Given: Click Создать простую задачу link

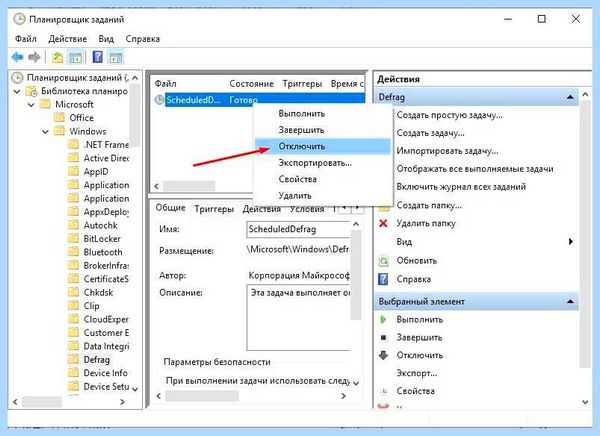Looking at the screenshot, I should pyautogui.click(x=449, y=115).
